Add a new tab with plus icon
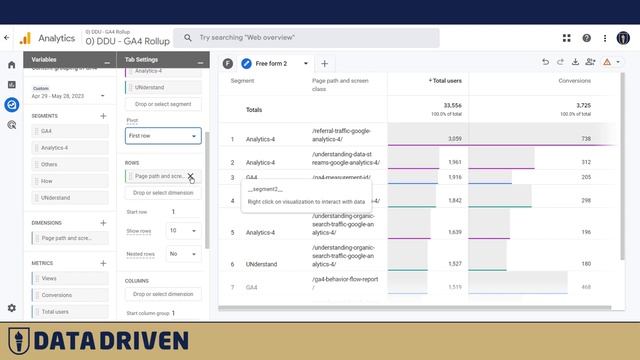The height and width of the screenshot is (360, 640). tap(324, 64)
